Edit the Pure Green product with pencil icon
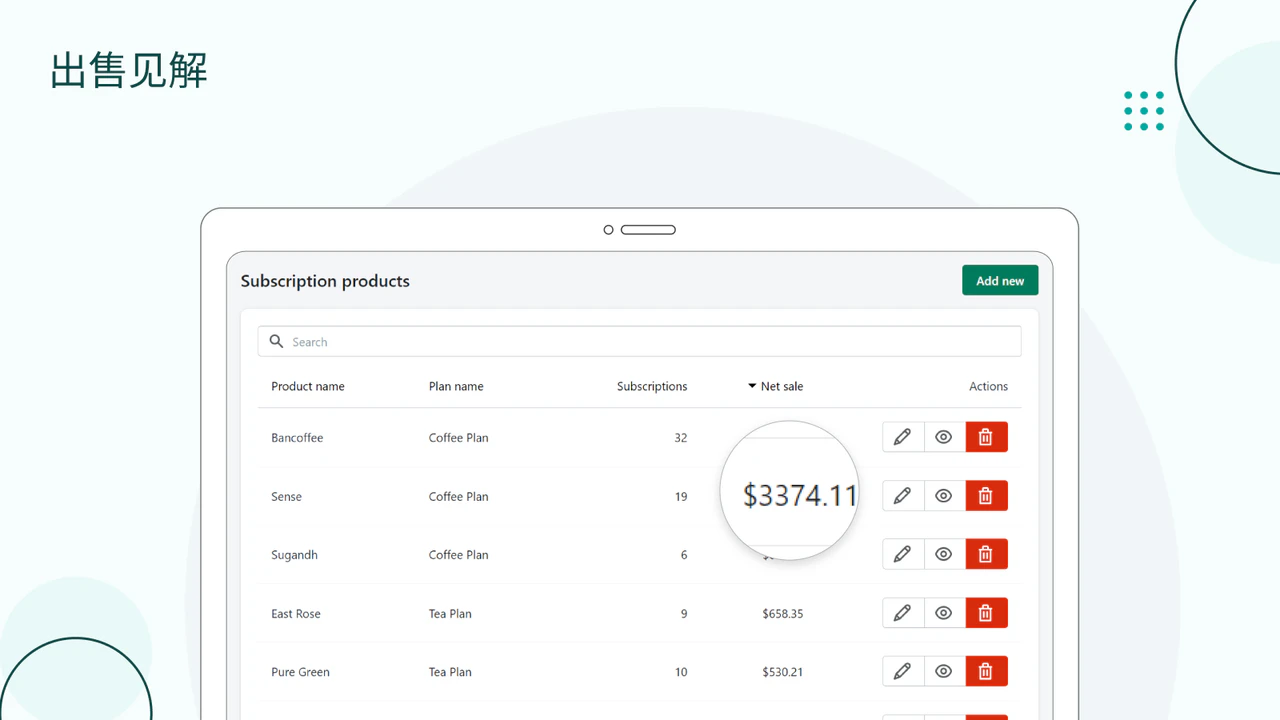The width and height of the screenshot is (1280, 720). [x=903, y=671]
